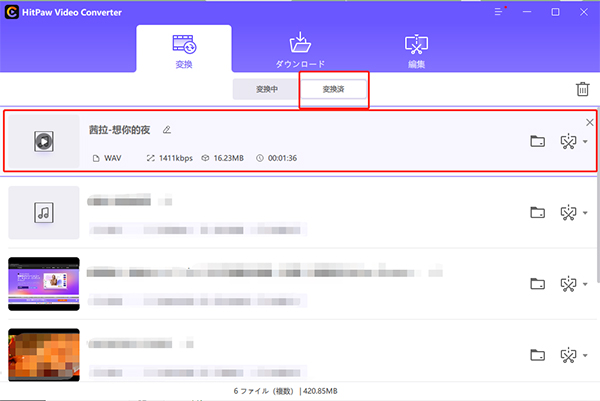Viewport: 600px width, 401px height.
Task: Remove 茜拉-想你的夜 from the list
Action: [590, 122]
